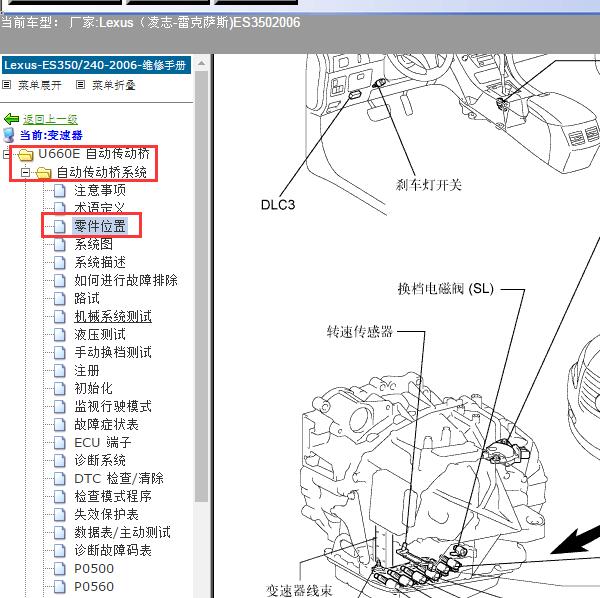Click the page icon beside 液压测试

point(60,334)
